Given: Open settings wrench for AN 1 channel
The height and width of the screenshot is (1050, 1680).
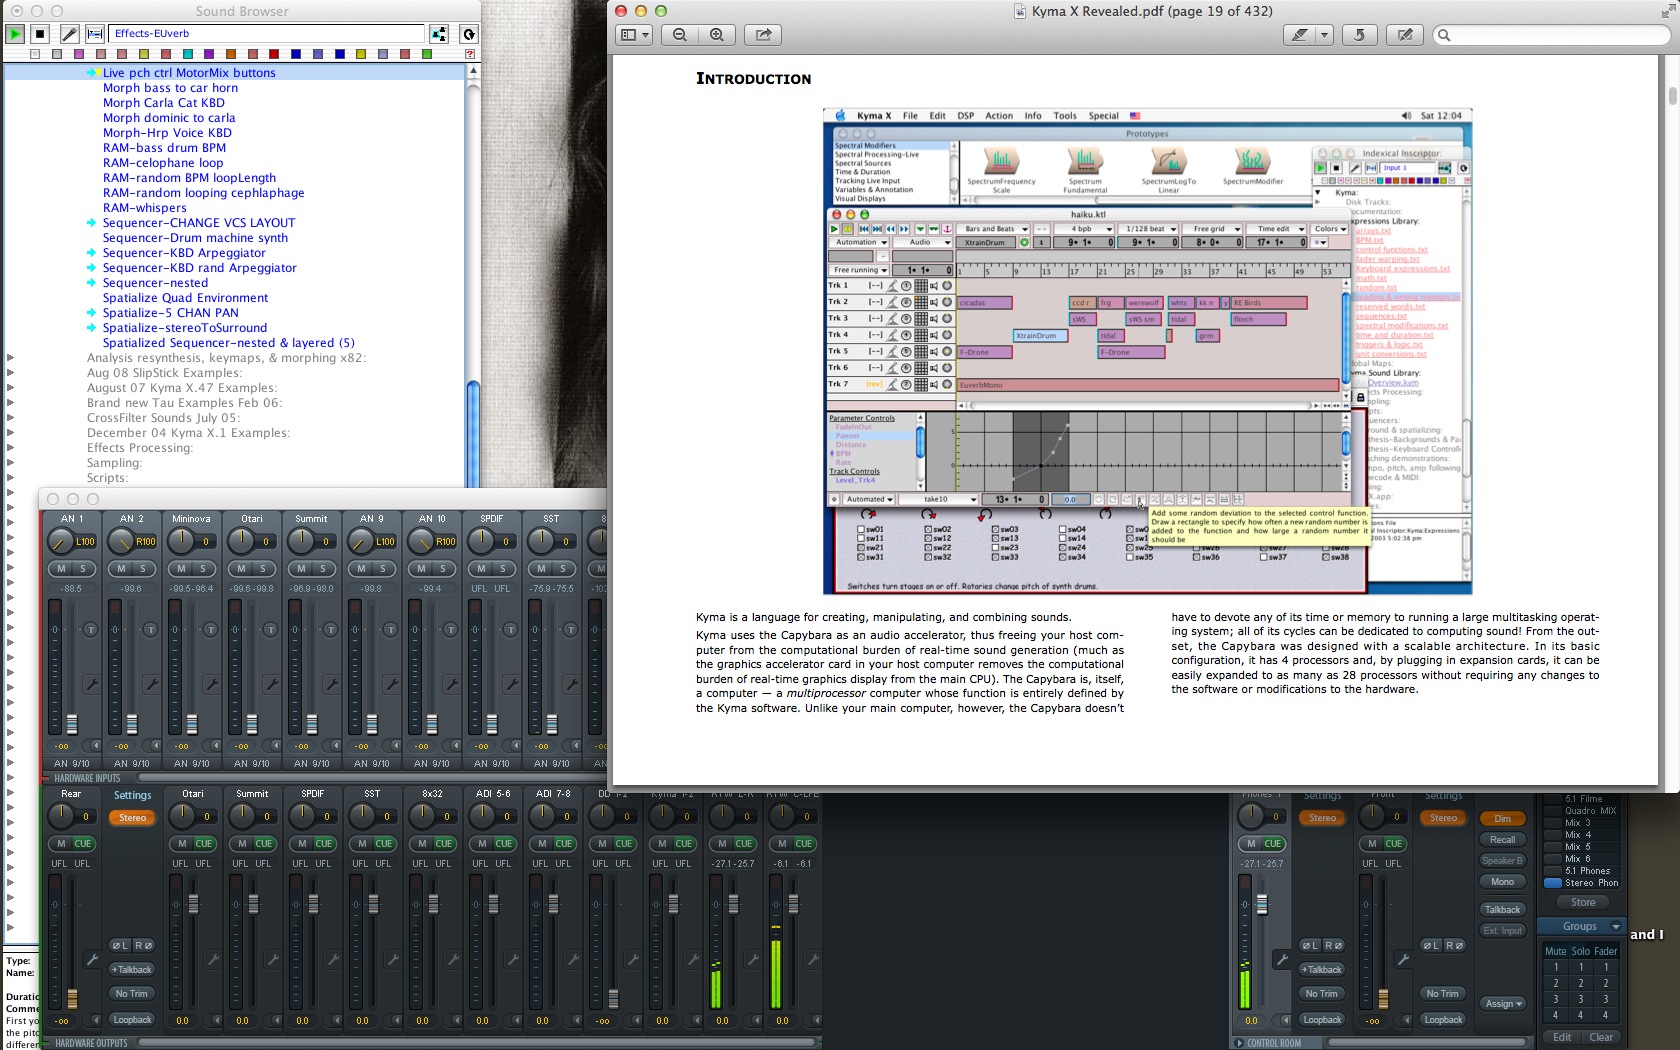Looking at the screenshot, I should (91, 685).
